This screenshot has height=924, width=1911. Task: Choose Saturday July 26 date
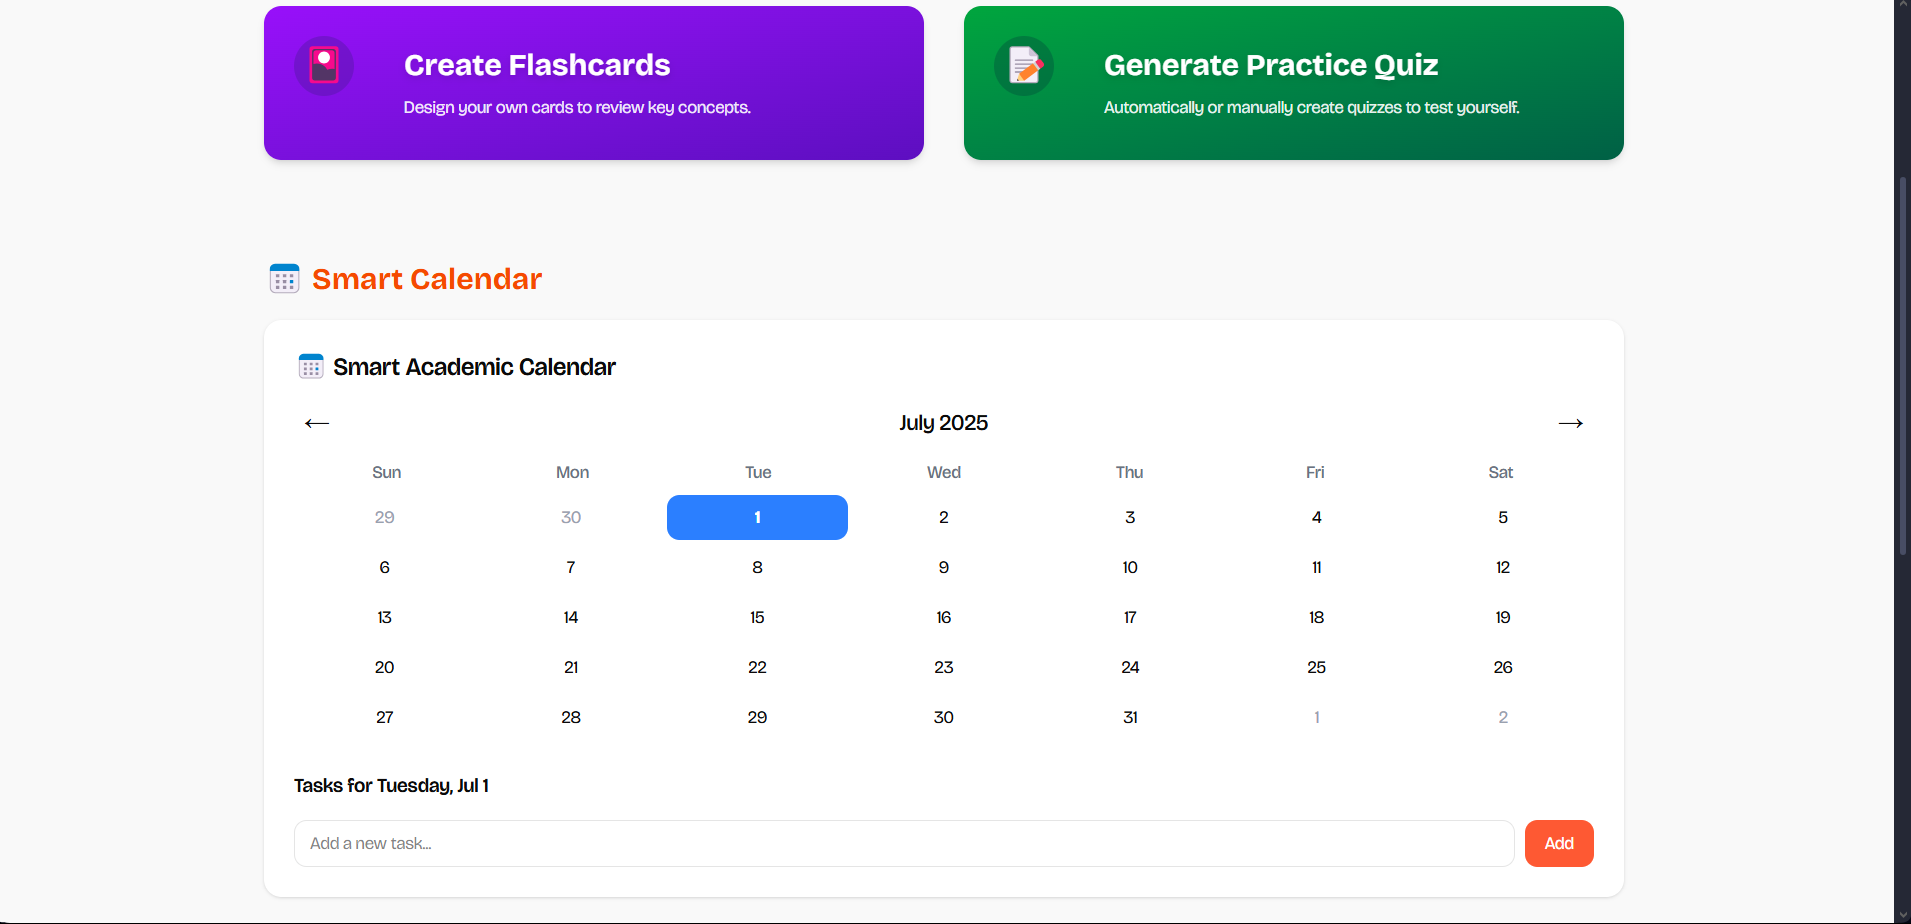(1502, 667)
